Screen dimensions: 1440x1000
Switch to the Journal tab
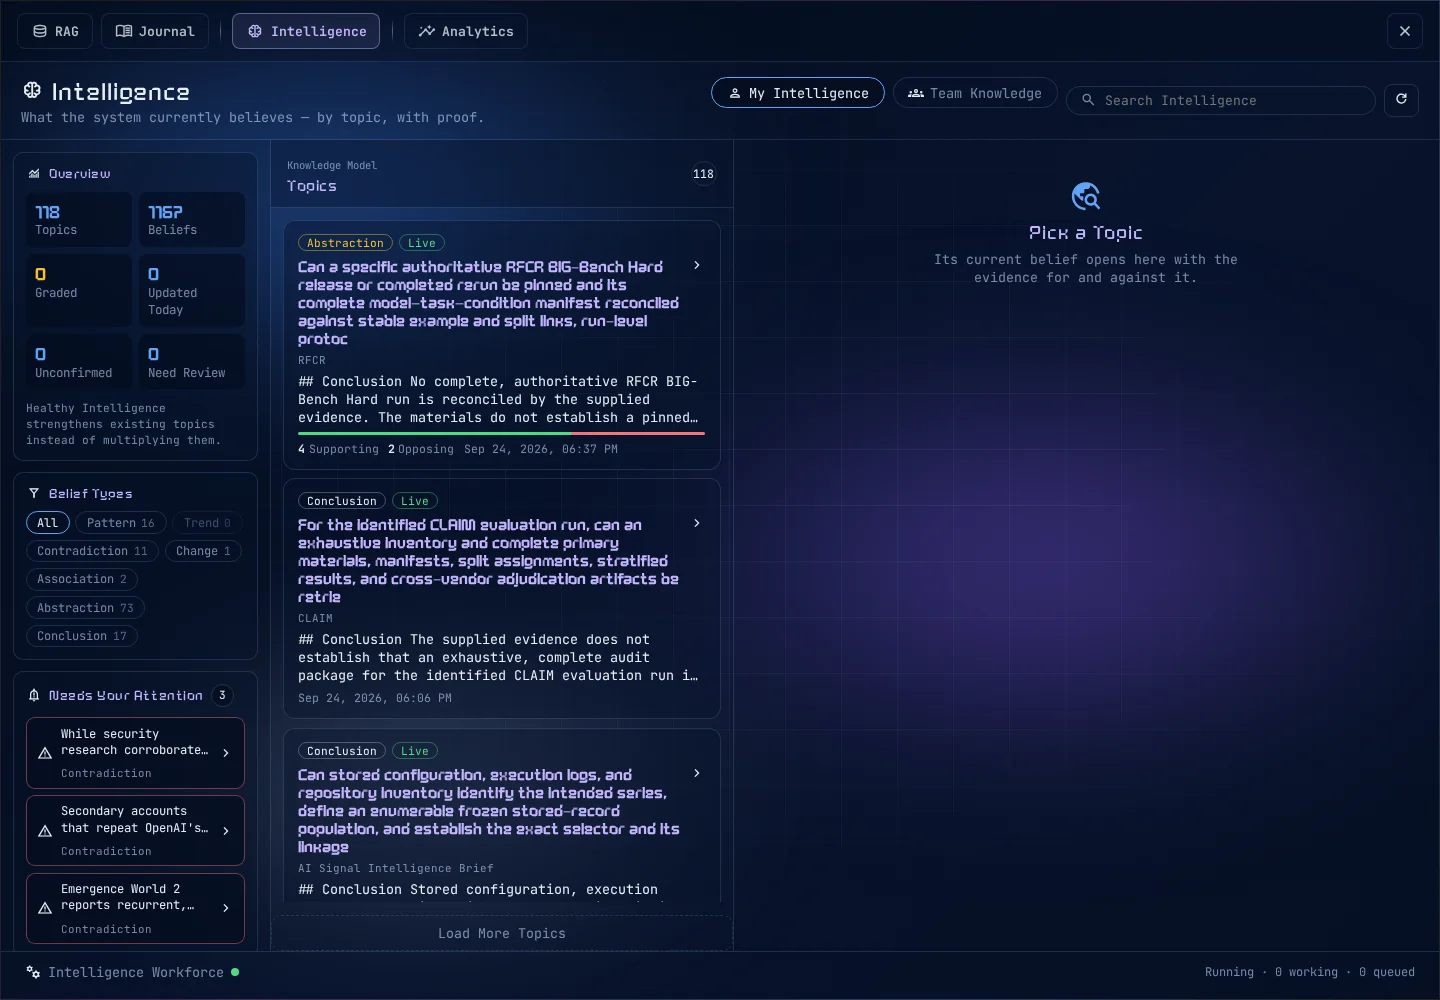(x=155, y=31)
